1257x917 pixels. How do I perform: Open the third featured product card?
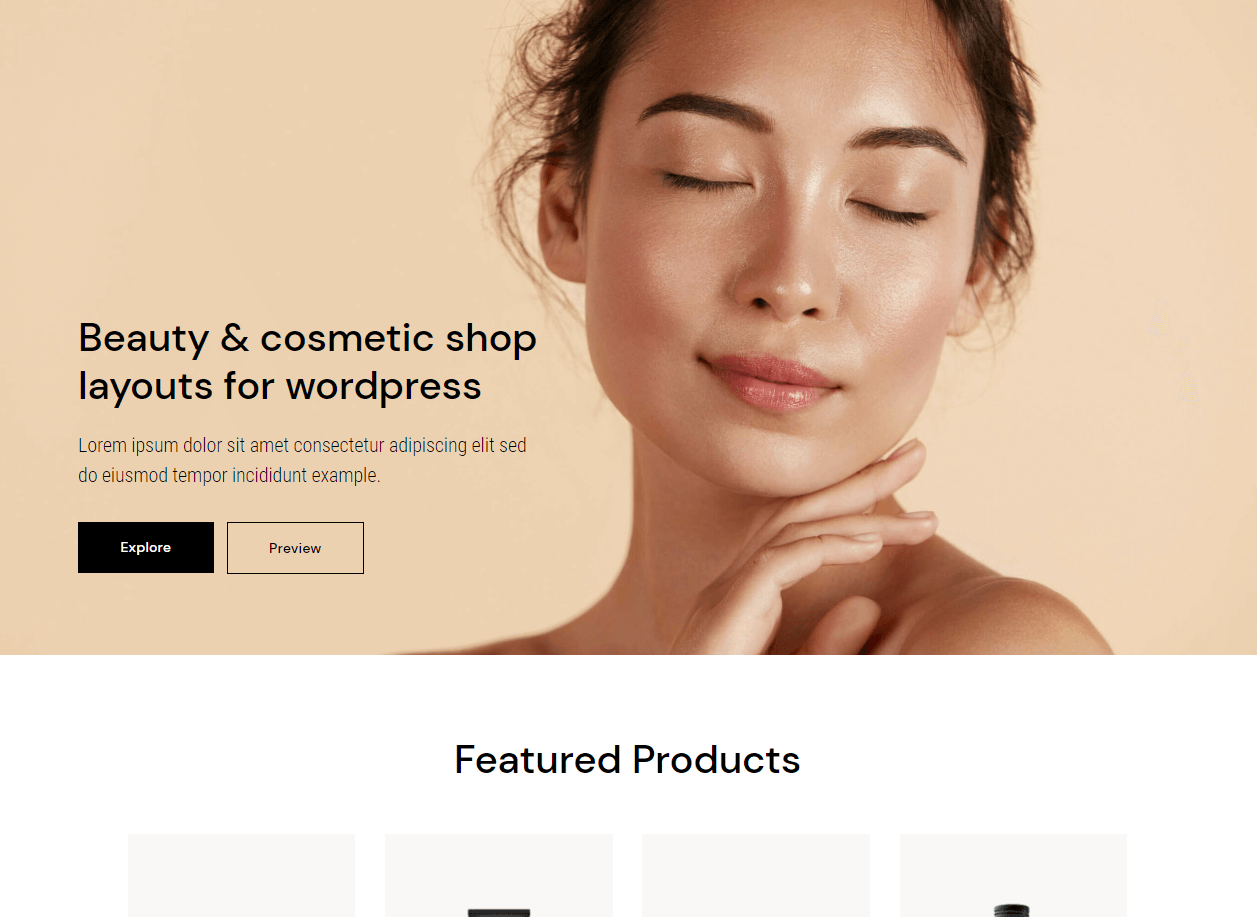pos(756,875)
